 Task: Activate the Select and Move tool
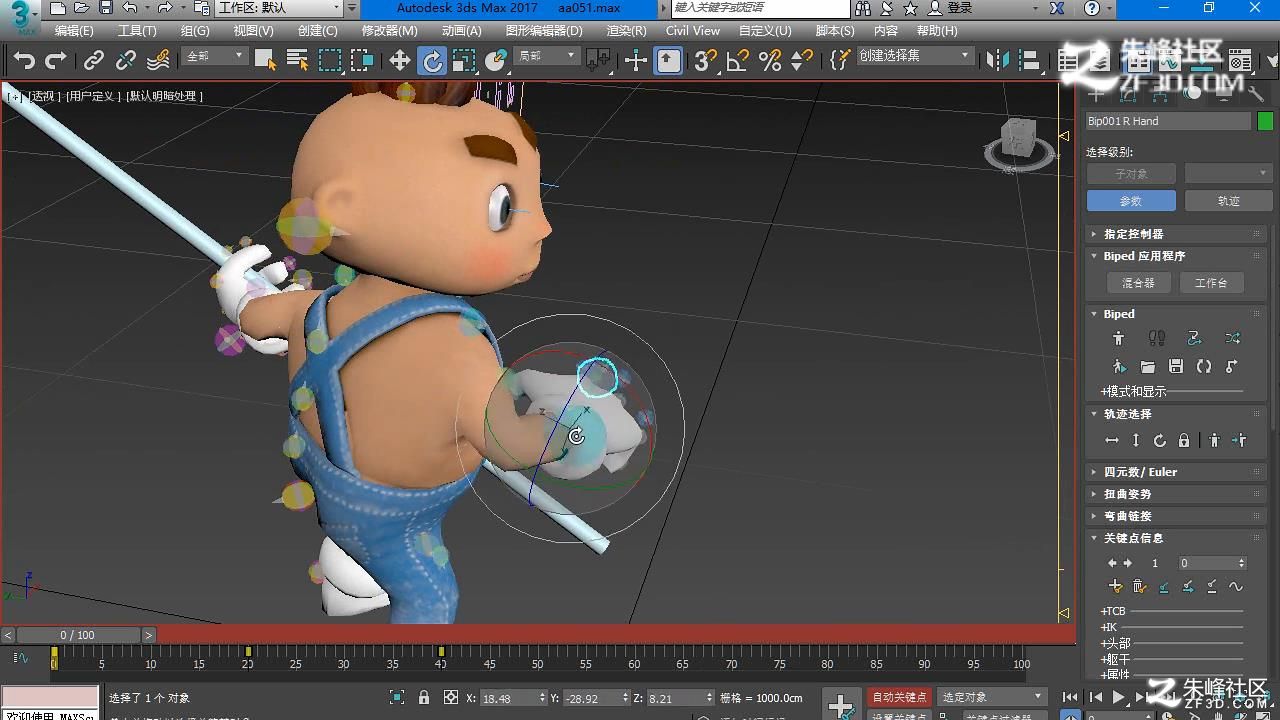[x=400, y=61]
